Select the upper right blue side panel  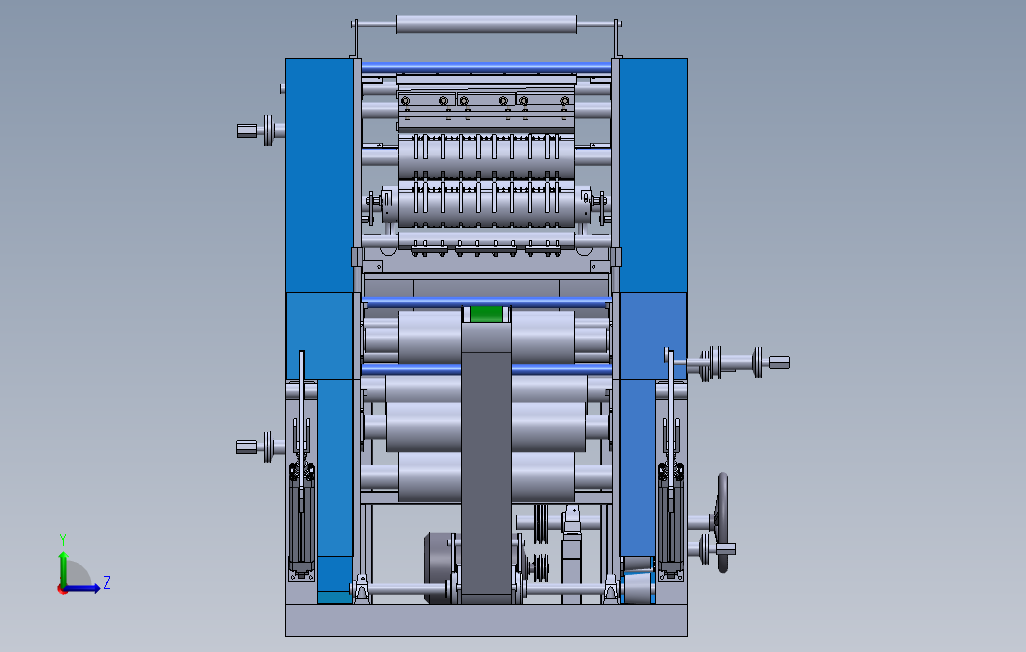[x=653, y=175]
